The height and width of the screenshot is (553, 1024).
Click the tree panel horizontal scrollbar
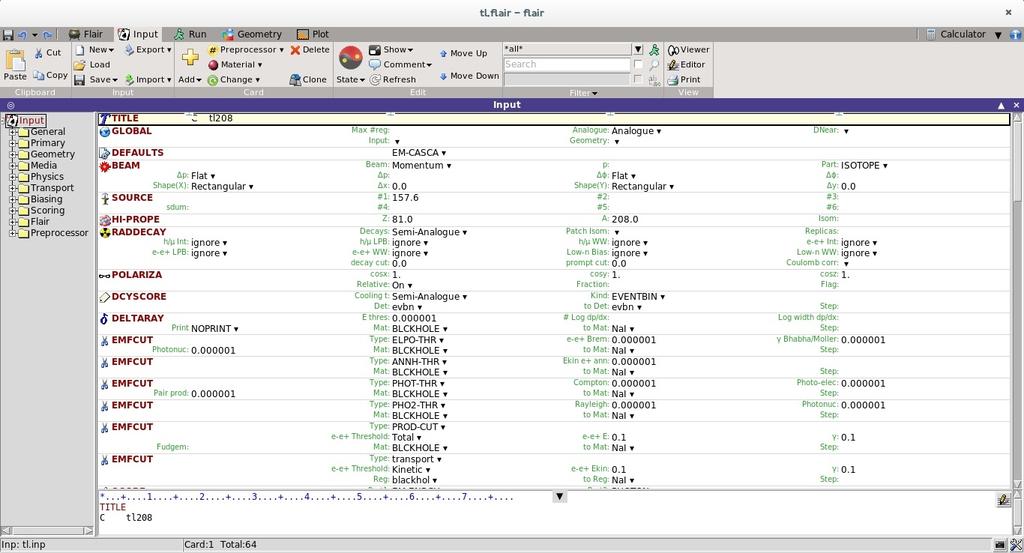point(47,531)
